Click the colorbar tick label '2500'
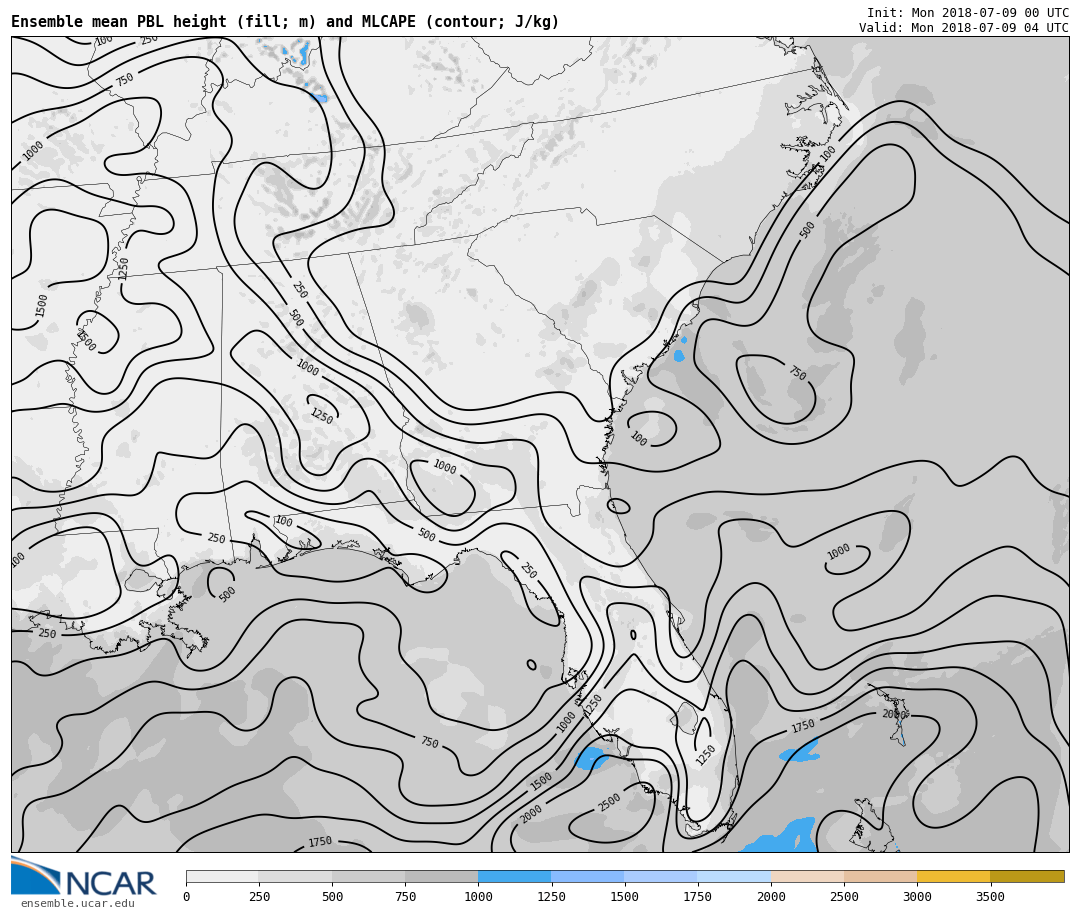 coord(844,896)
